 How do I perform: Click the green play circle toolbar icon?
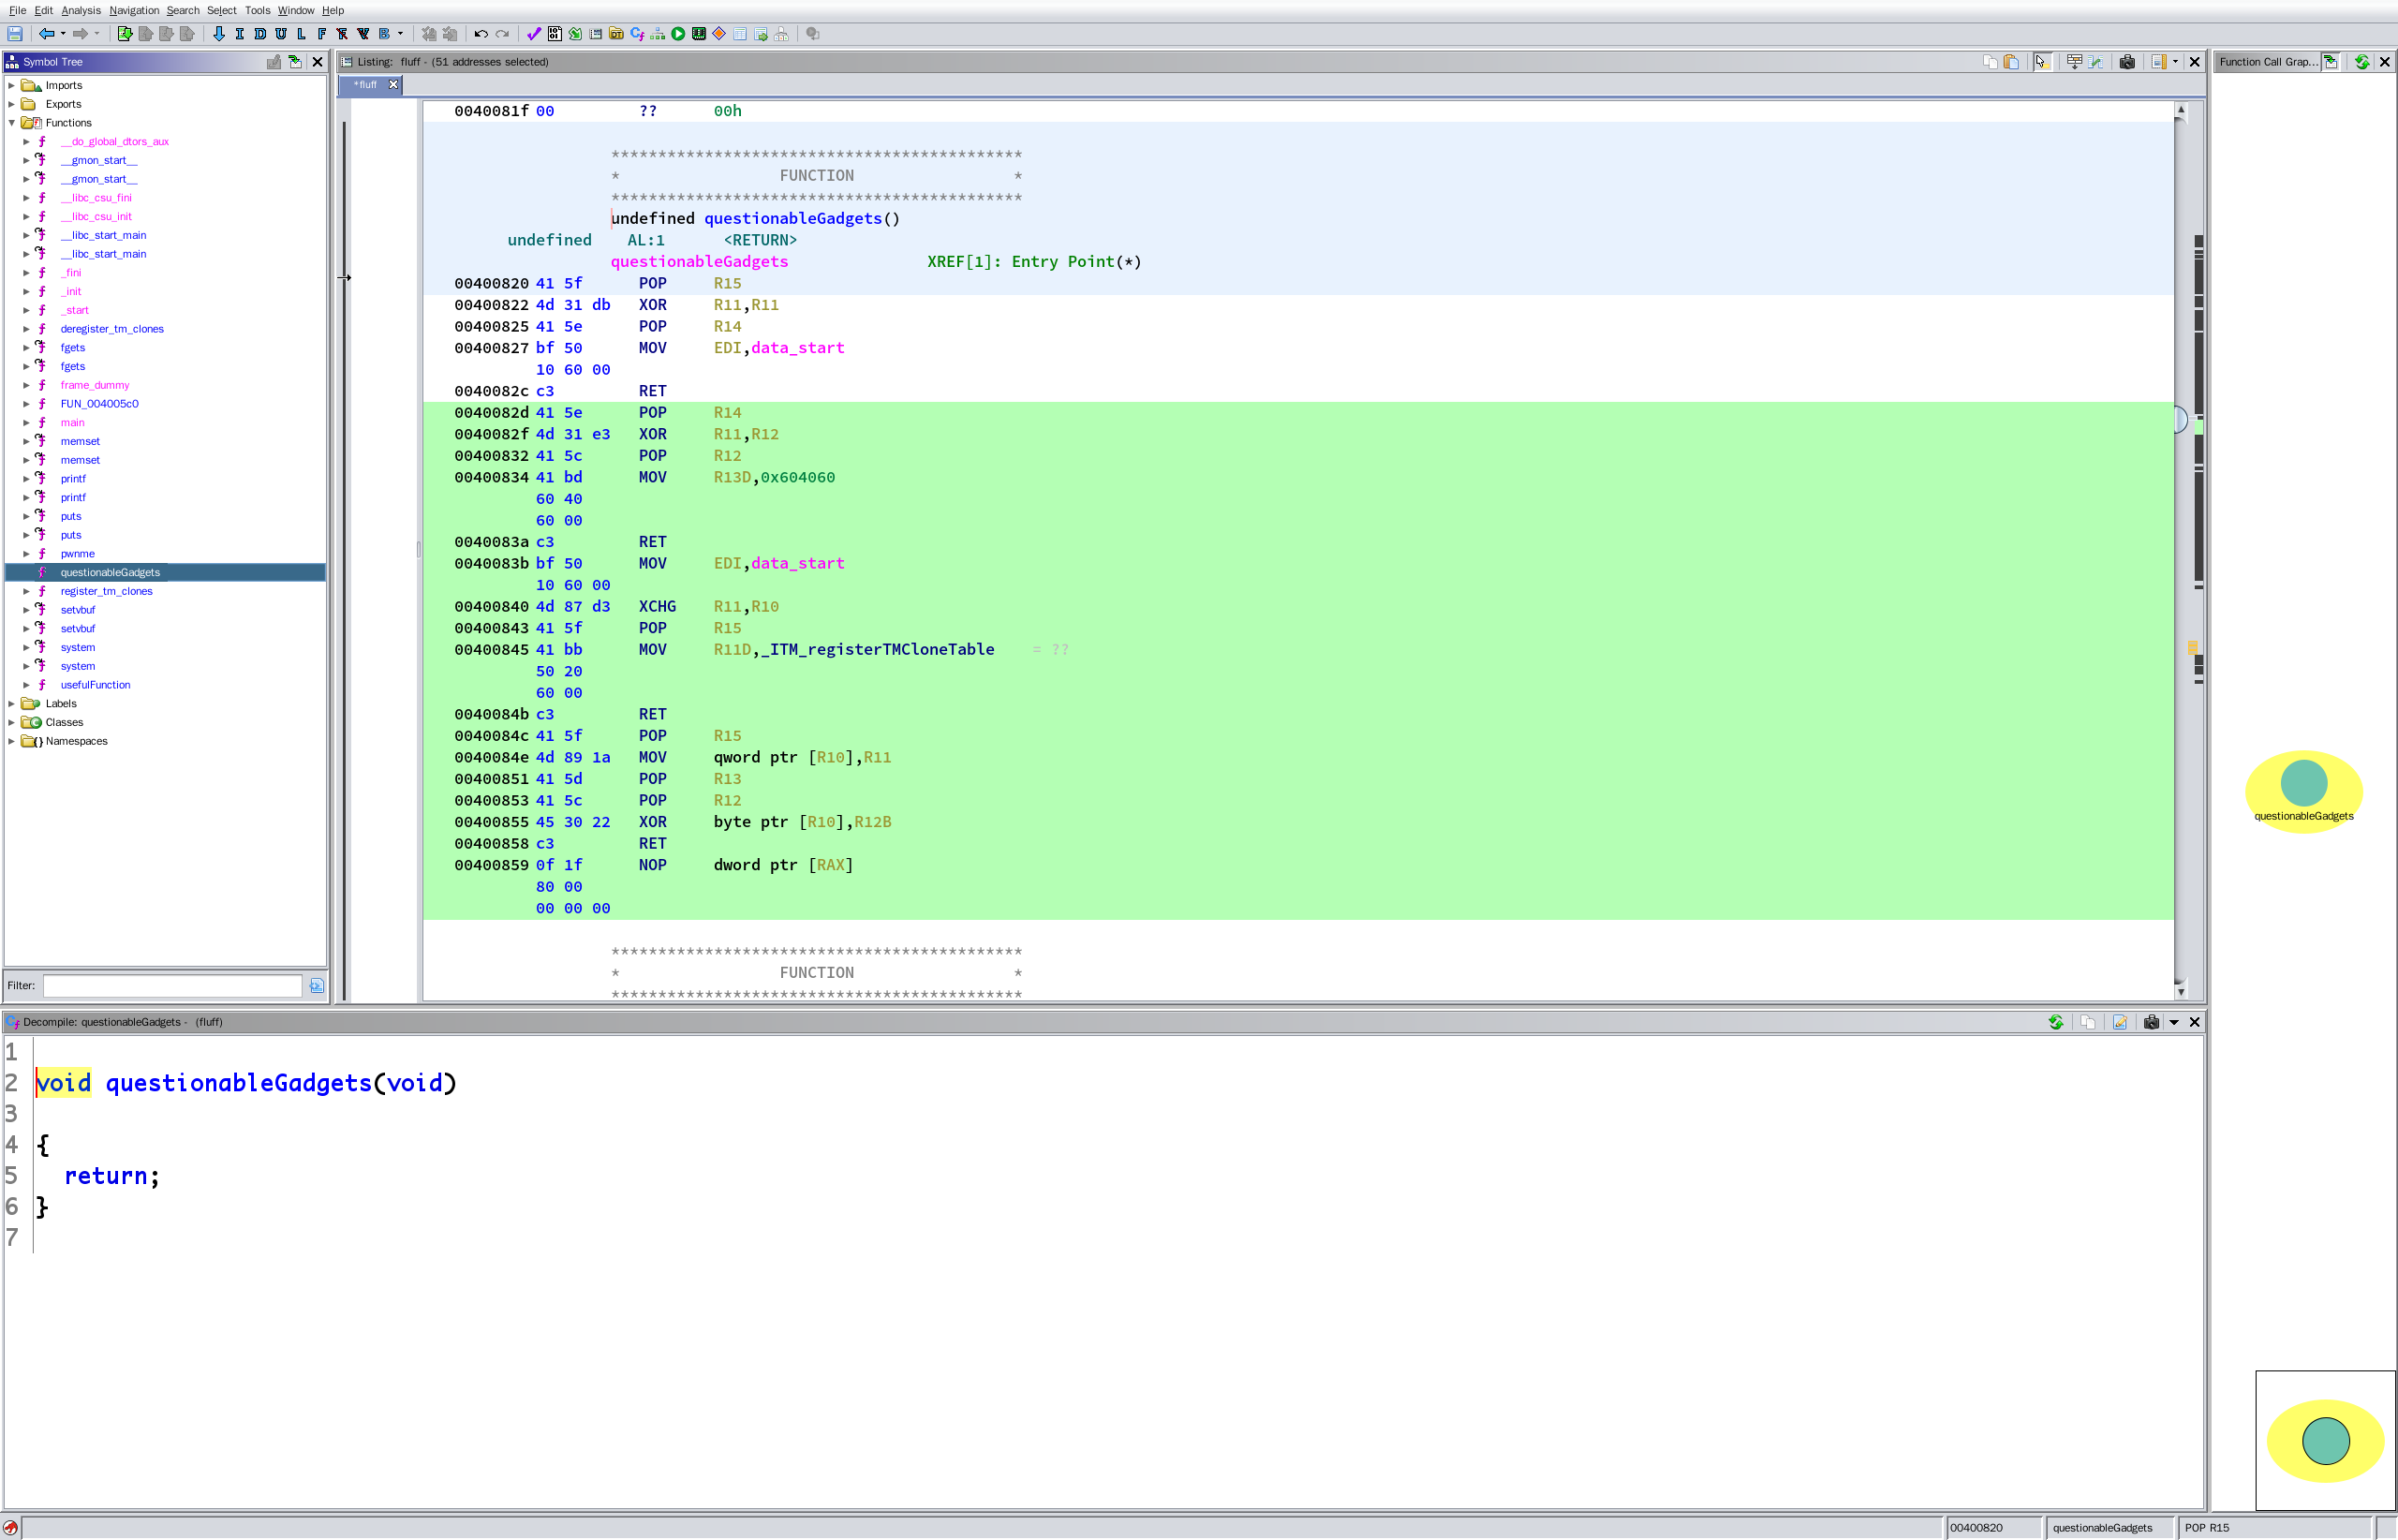click(678, 34)
